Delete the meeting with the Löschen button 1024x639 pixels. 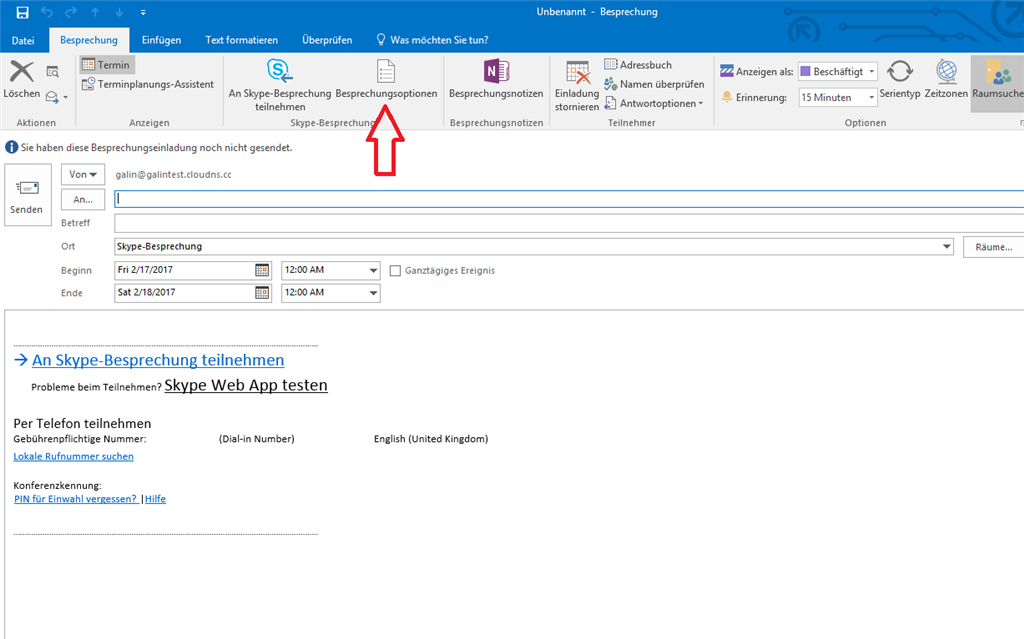[22, 80]
